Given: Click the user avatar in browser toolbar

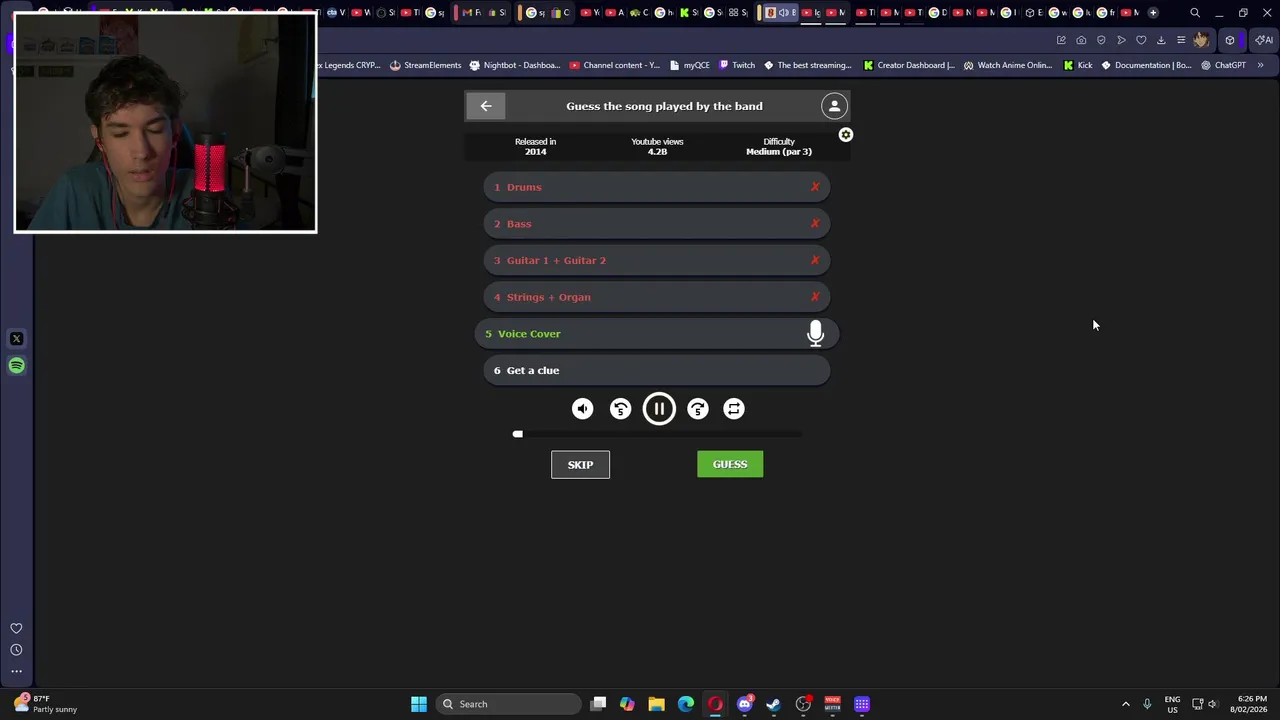Looking at the screenshot, I should [1201, 40].
